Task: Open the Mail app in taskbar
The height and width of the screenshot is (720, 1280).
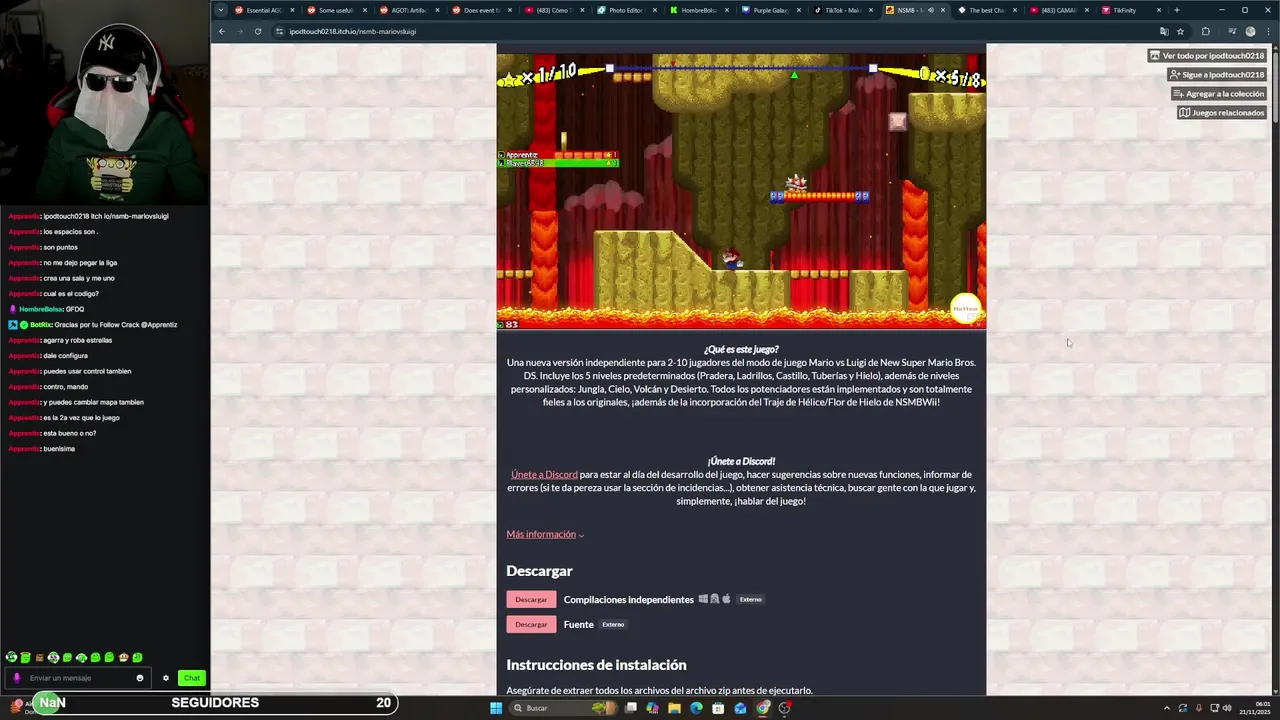Action: (x=740, y=708)
